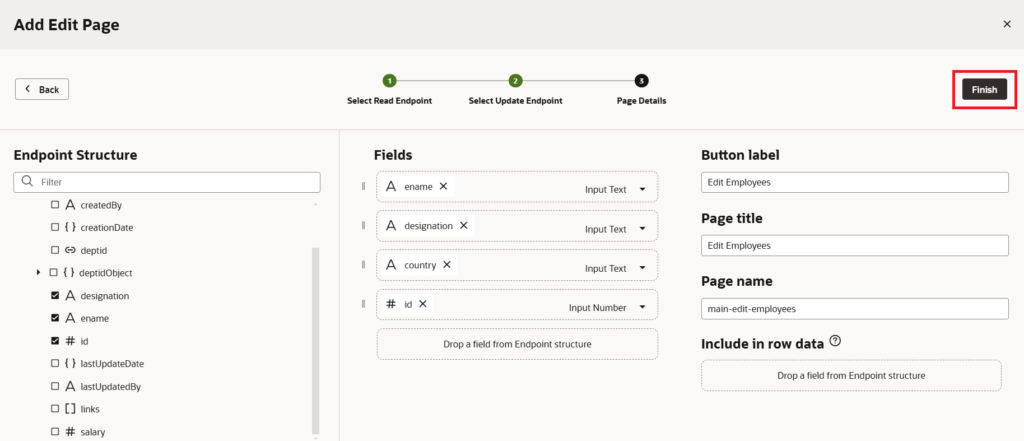1024x441 pixels.
Task: Check the links checkbox
Action: click(55, 409)
